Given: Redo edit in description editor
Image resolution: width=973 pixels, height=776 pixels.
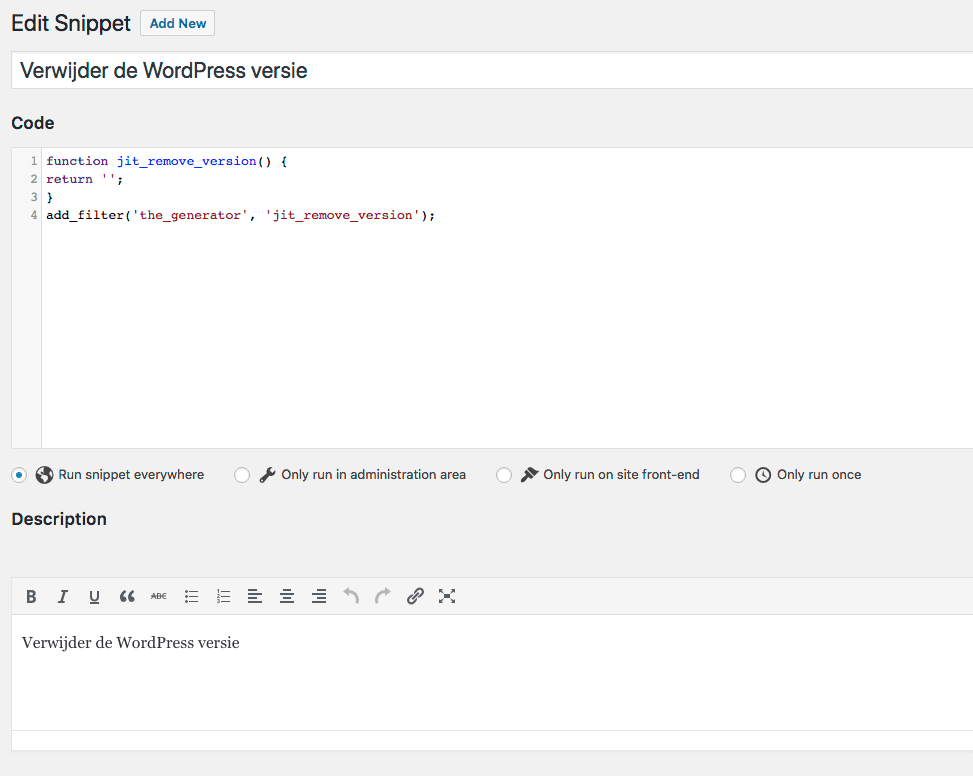Looking at the screenshot, I should [383, 595].
